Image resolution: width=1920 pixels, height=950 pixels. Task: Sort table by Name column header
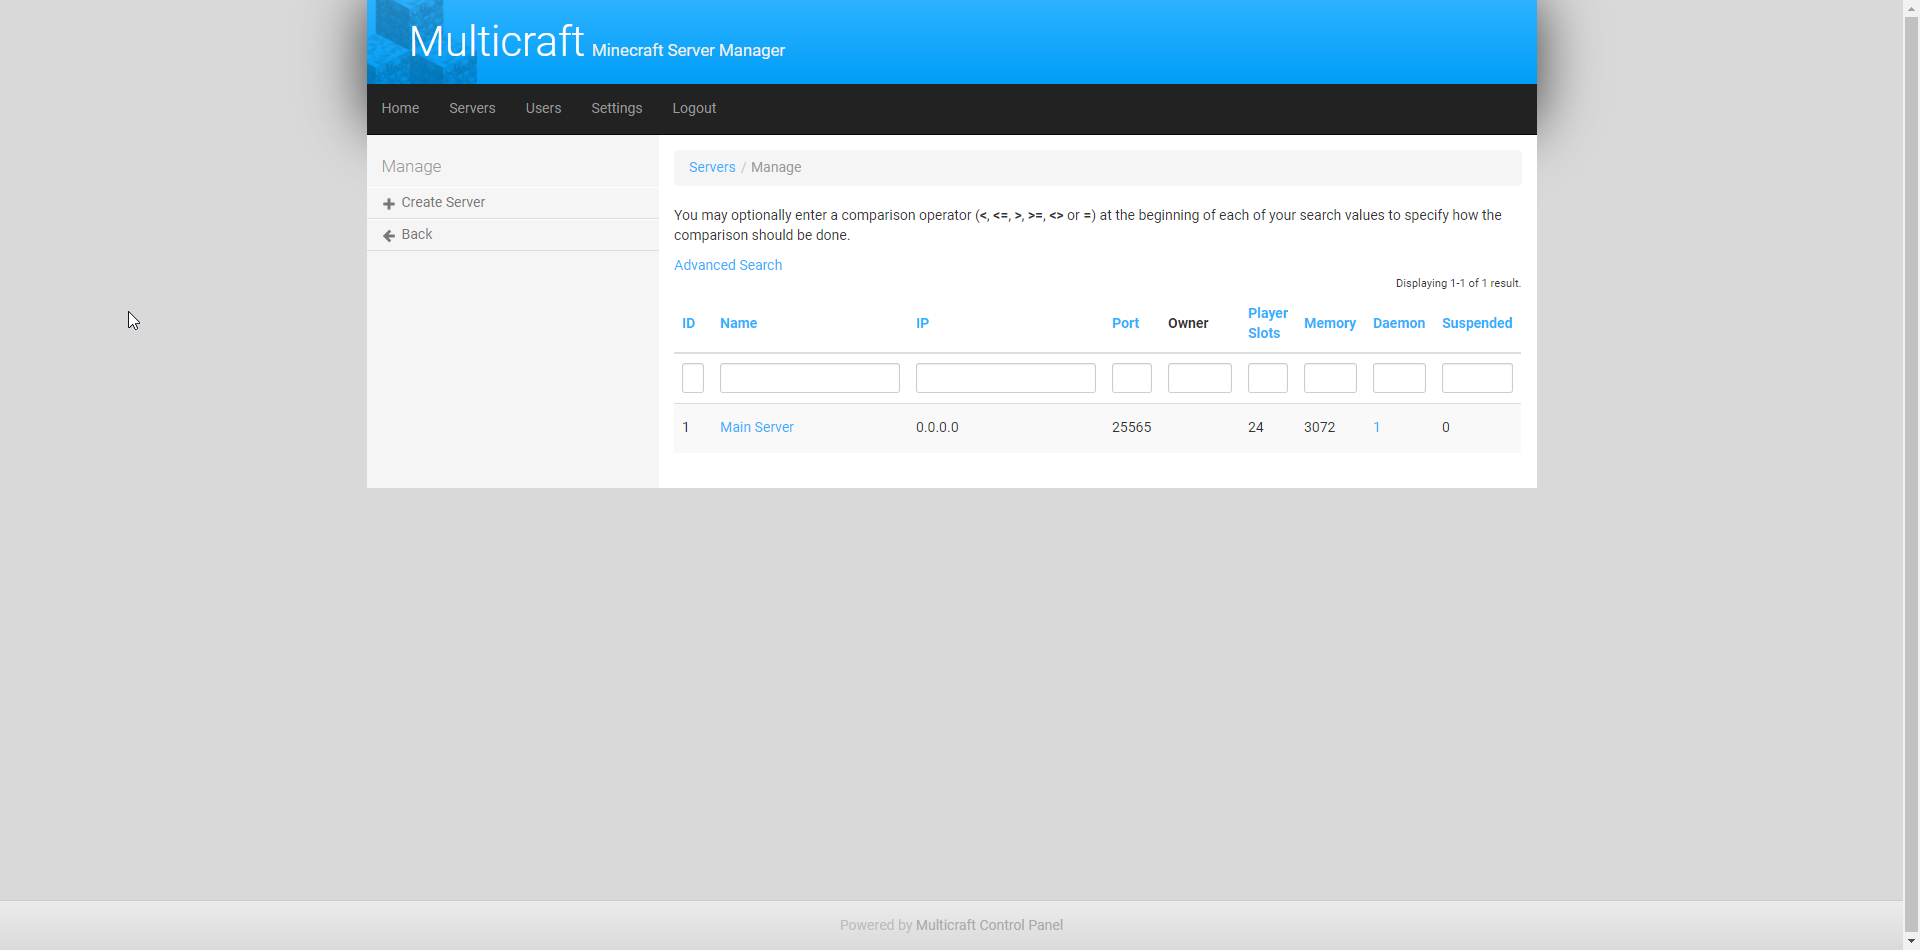(x=738, y=323)
